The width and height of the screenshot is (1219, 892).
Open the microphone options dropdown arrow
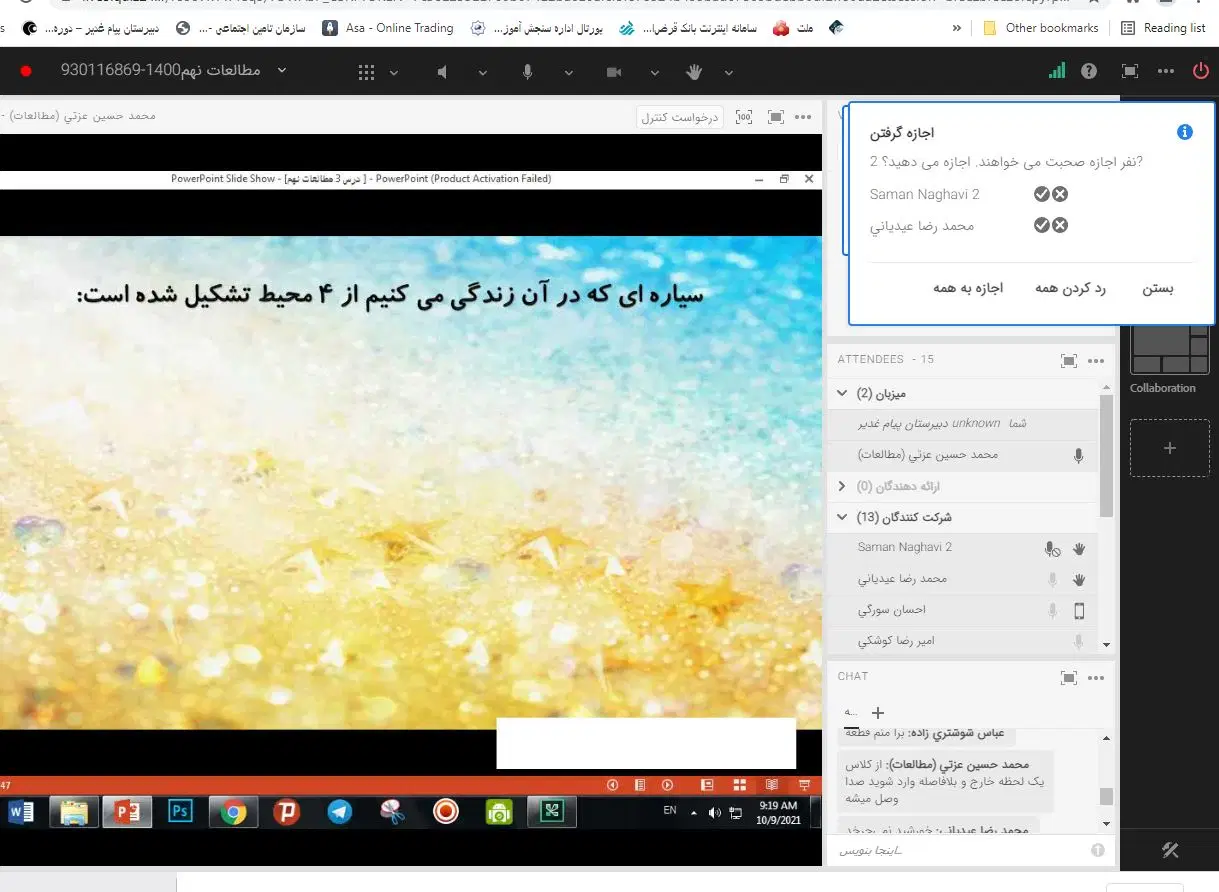point(569,73)
